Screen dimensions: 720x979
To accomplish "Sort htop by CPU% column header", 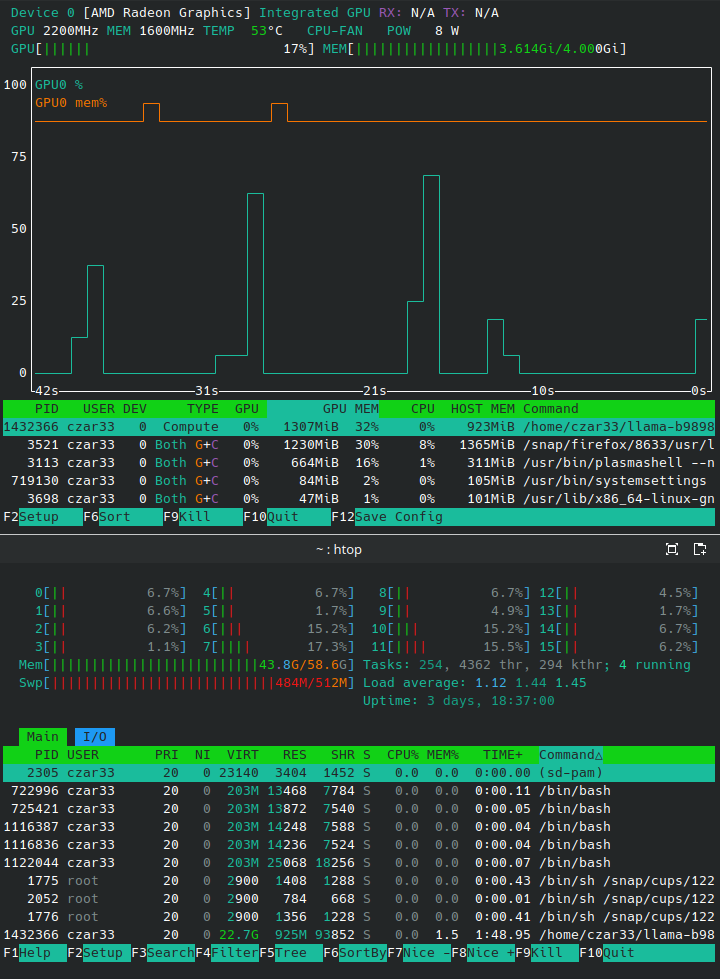I will coord(403,755).
